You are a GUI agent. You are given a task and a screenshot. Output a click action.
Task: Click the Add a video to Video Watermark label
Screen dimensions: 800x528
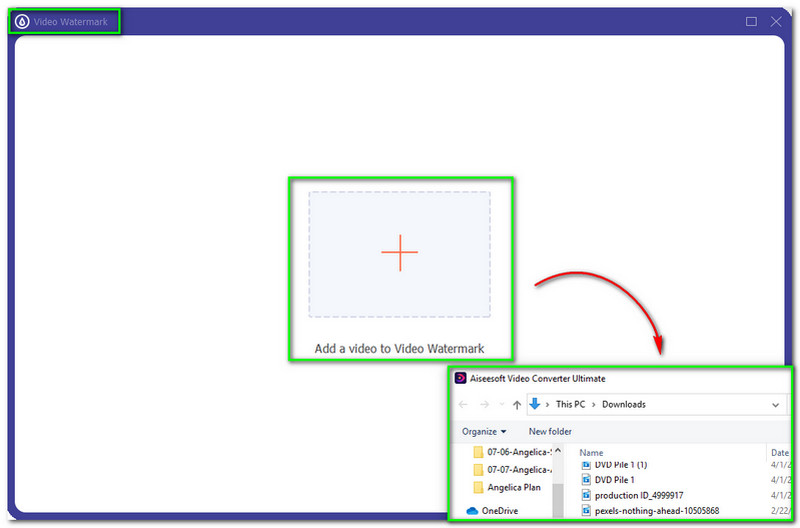coord(399,349)
